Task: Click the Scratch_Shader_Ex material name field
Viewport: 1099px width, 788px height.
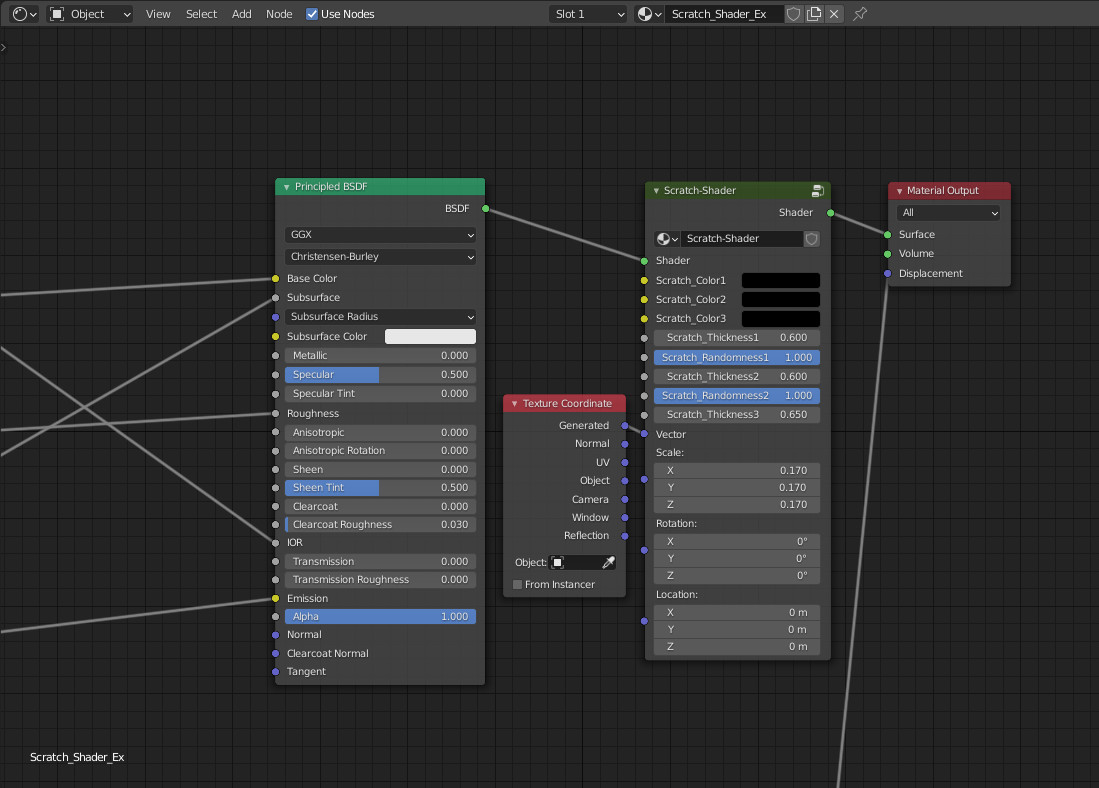Action: pyautogui.click(x=723, y=14)
